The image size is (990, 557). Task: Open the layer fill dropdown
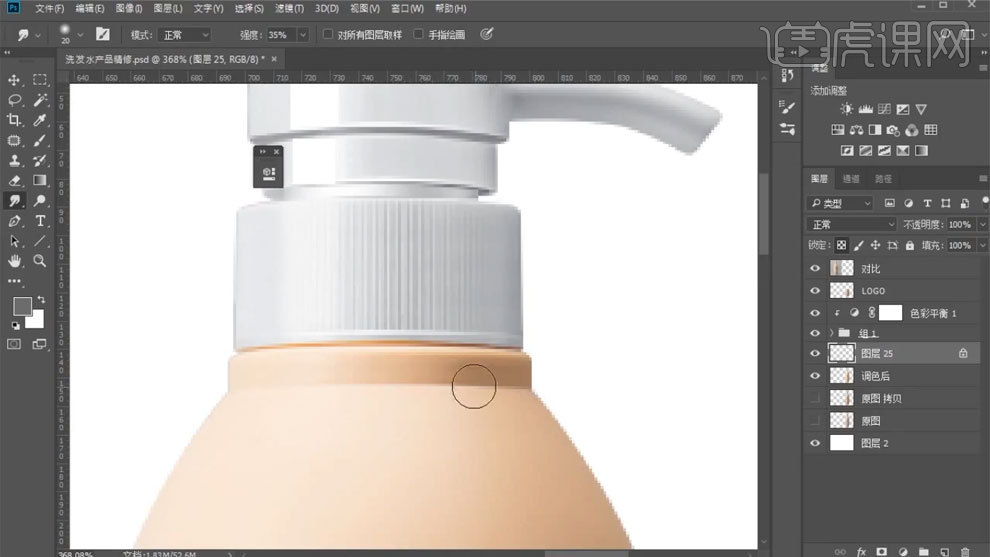tap(982, 245)
